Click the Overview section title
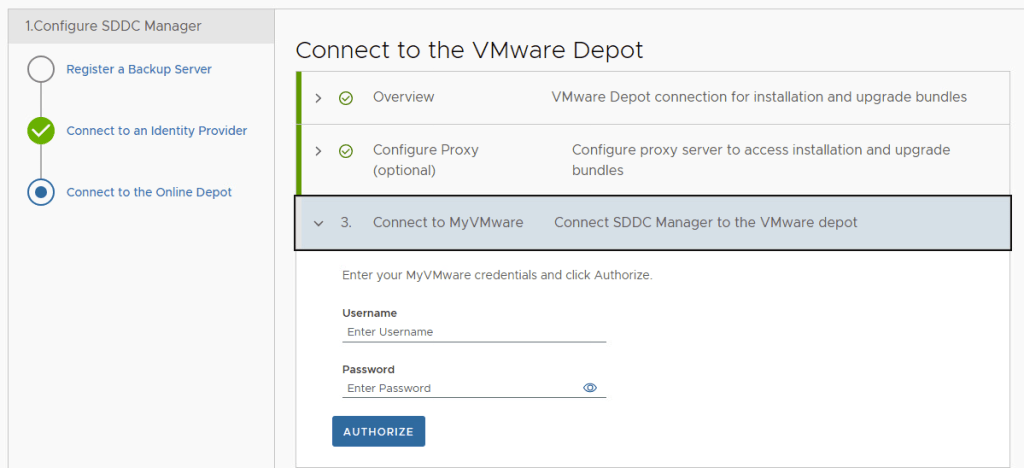 (403, 97)
